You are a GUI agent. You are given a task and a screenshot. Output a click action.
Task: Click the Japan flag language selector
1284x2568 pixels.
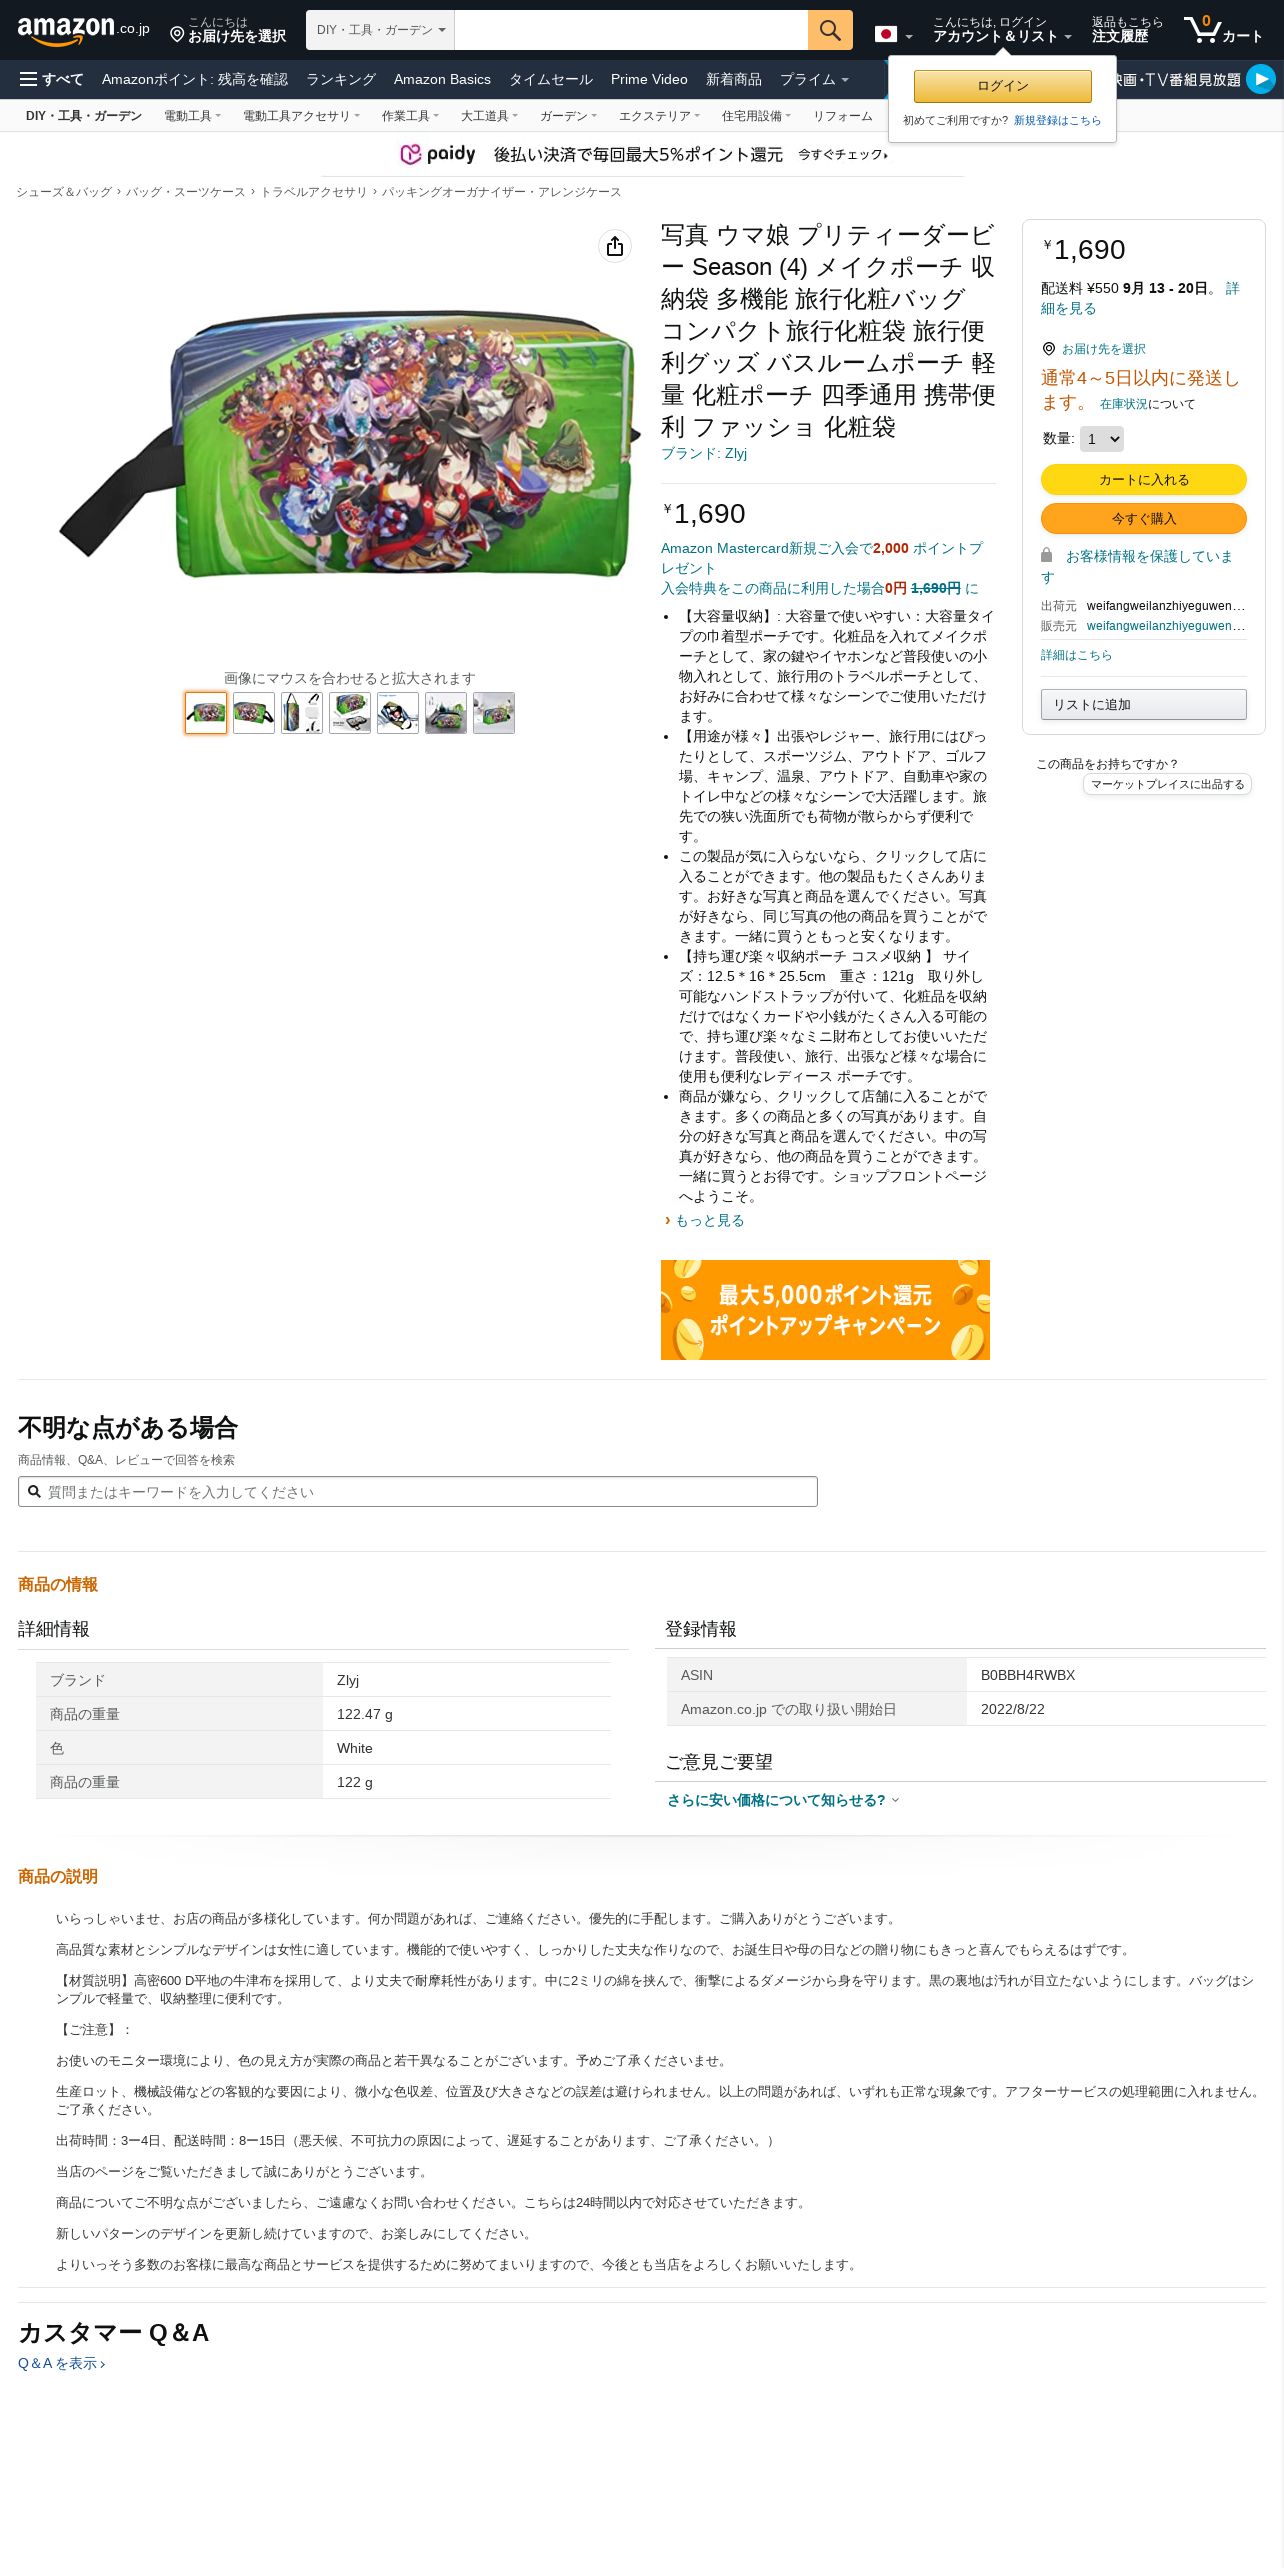tap(893, 35)
